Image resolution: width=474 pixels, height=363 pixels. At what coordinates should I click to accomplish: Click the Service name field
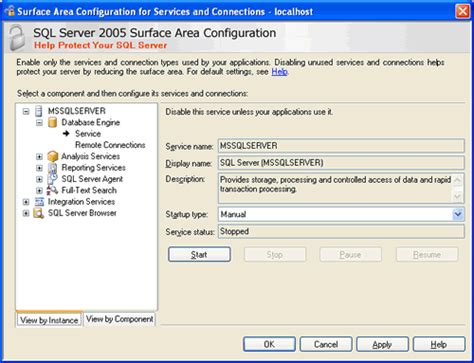point(341,146)
